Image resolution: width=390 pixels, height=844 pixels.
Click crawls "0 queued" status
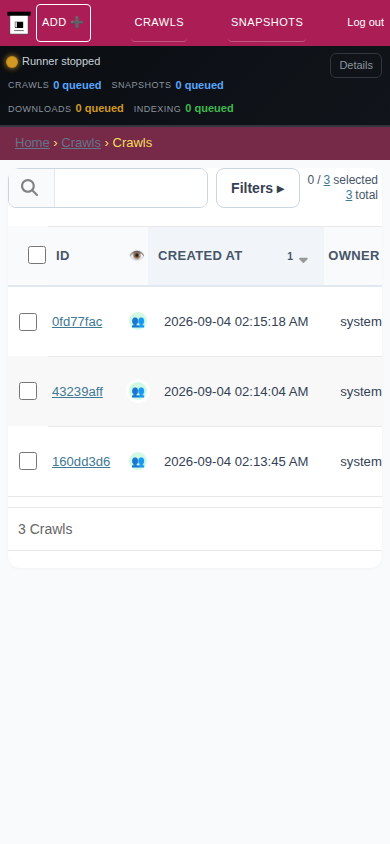click(77, 85)
